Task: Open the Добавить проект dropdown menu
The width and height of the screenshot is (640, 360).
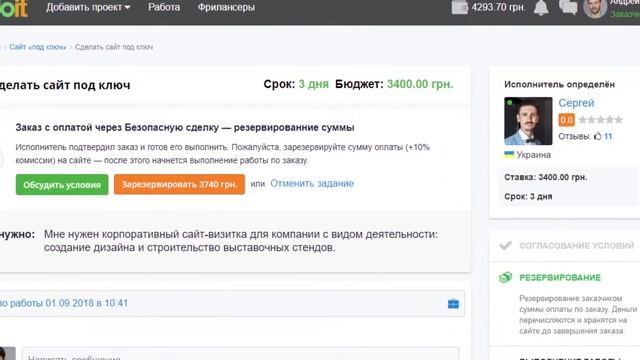Action: pyautogui.click(x=88, y=7)
